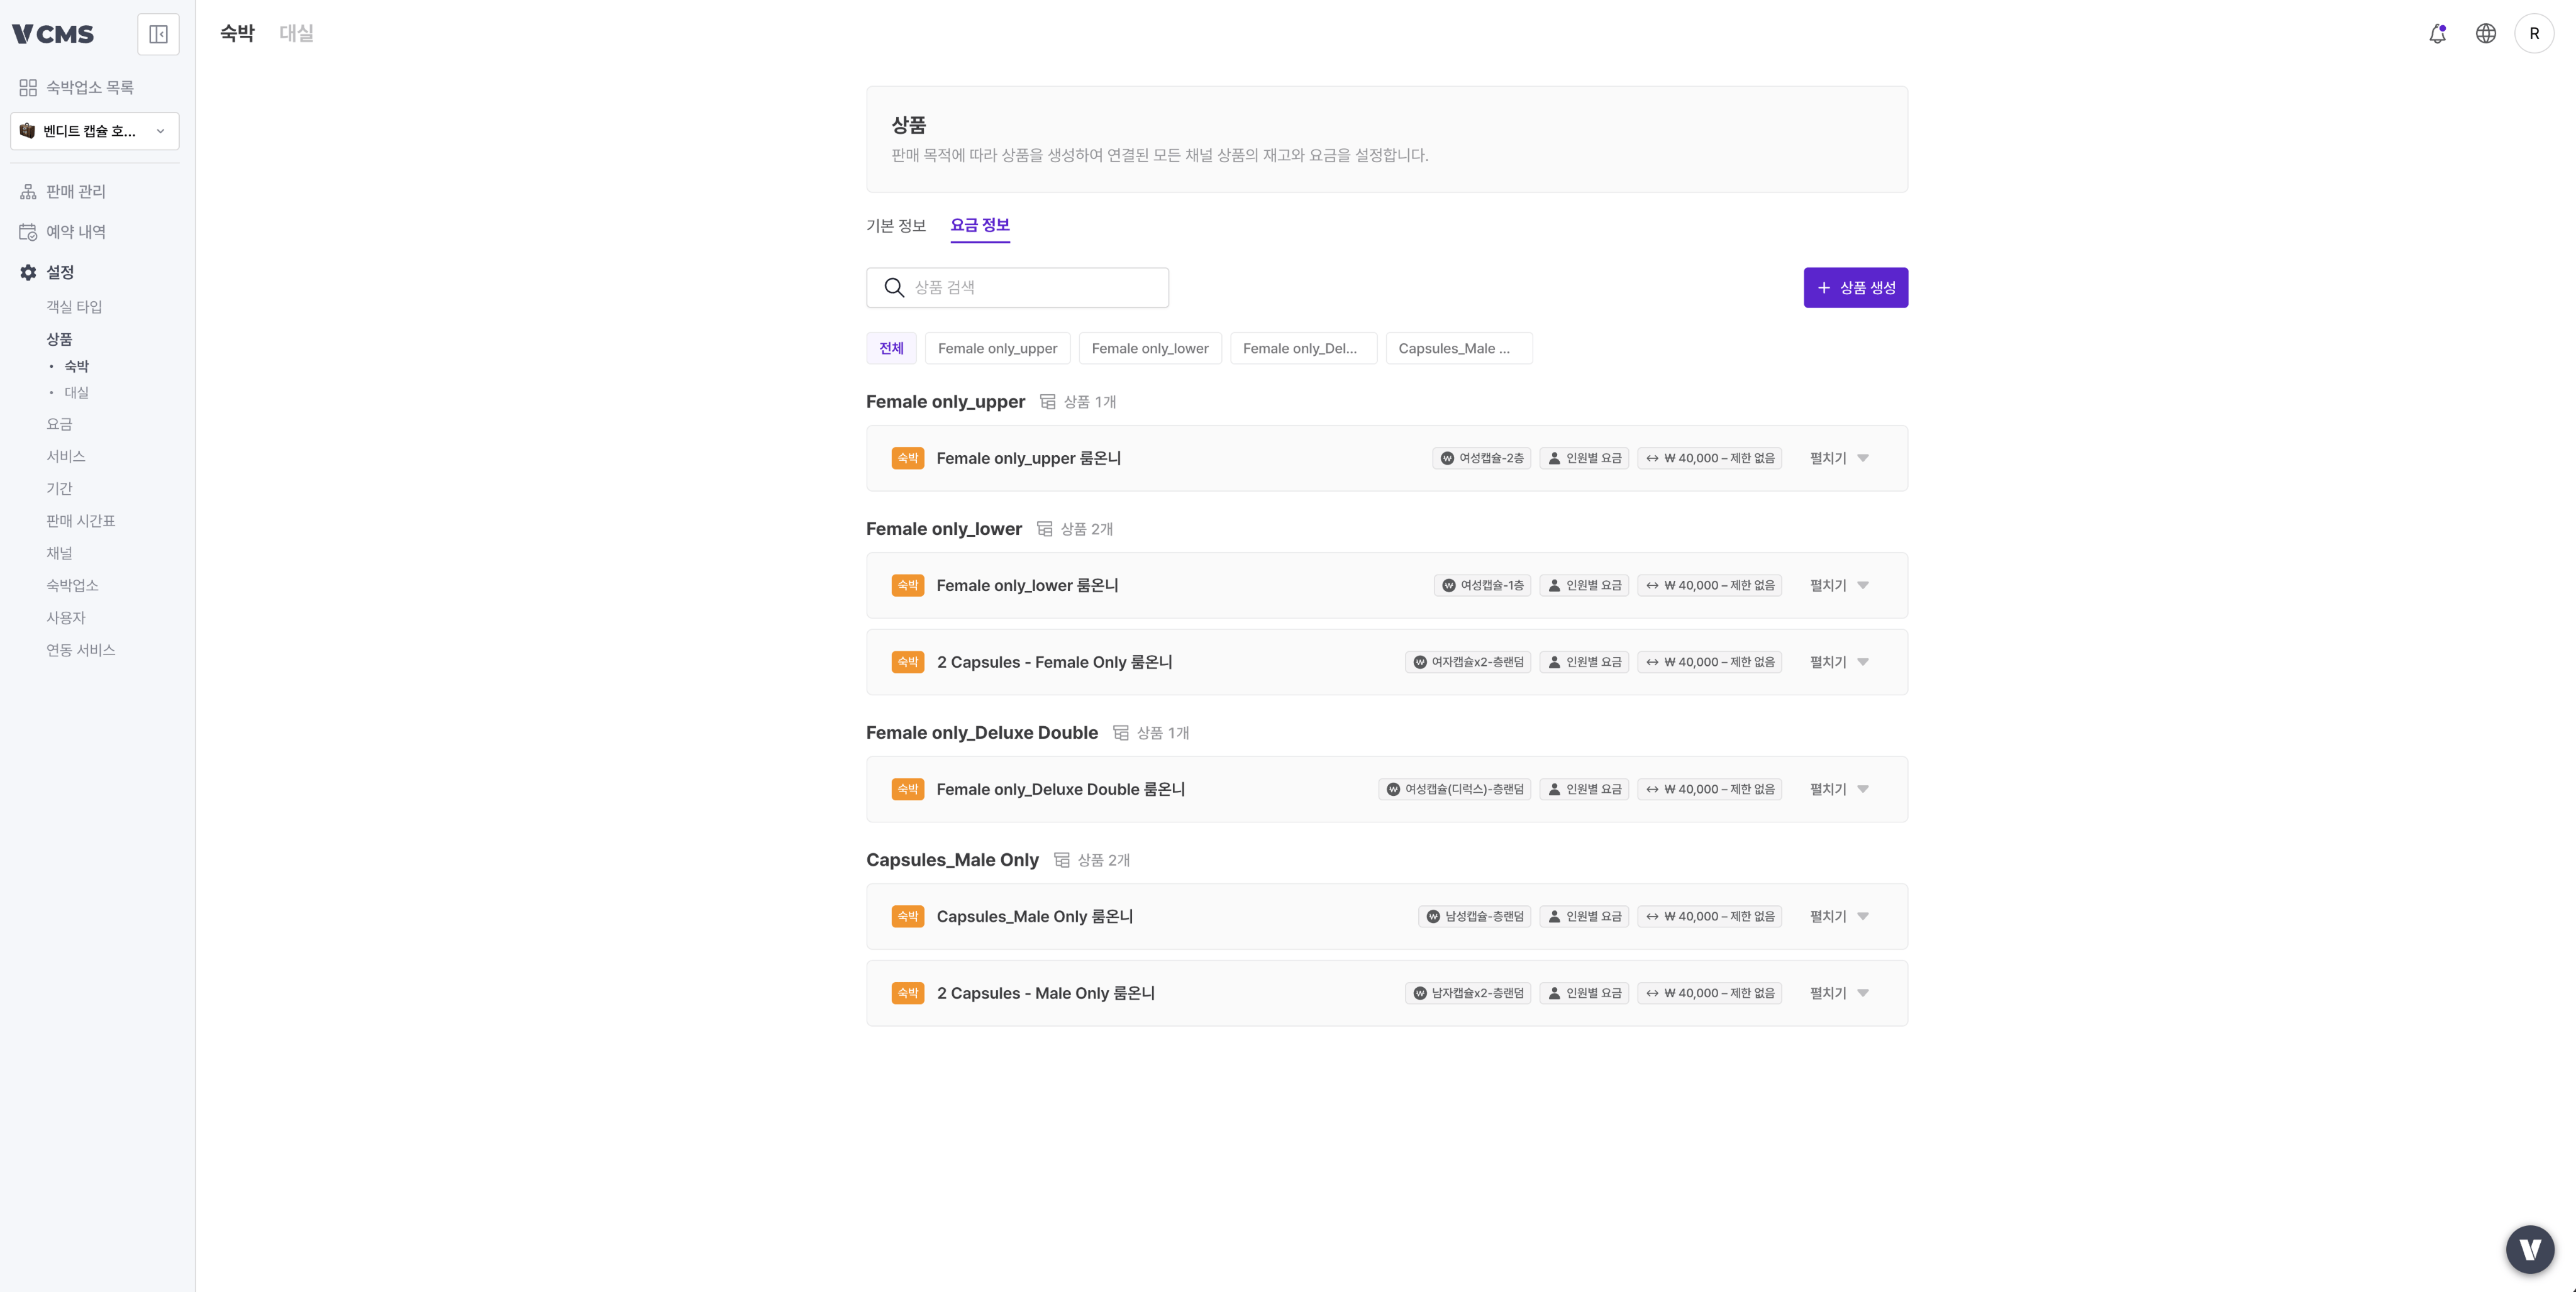This screenshot has height=1292, width=2576.
Task: Select 숙박 under 상품 in sidebar
Action: [x=77, y=366]
